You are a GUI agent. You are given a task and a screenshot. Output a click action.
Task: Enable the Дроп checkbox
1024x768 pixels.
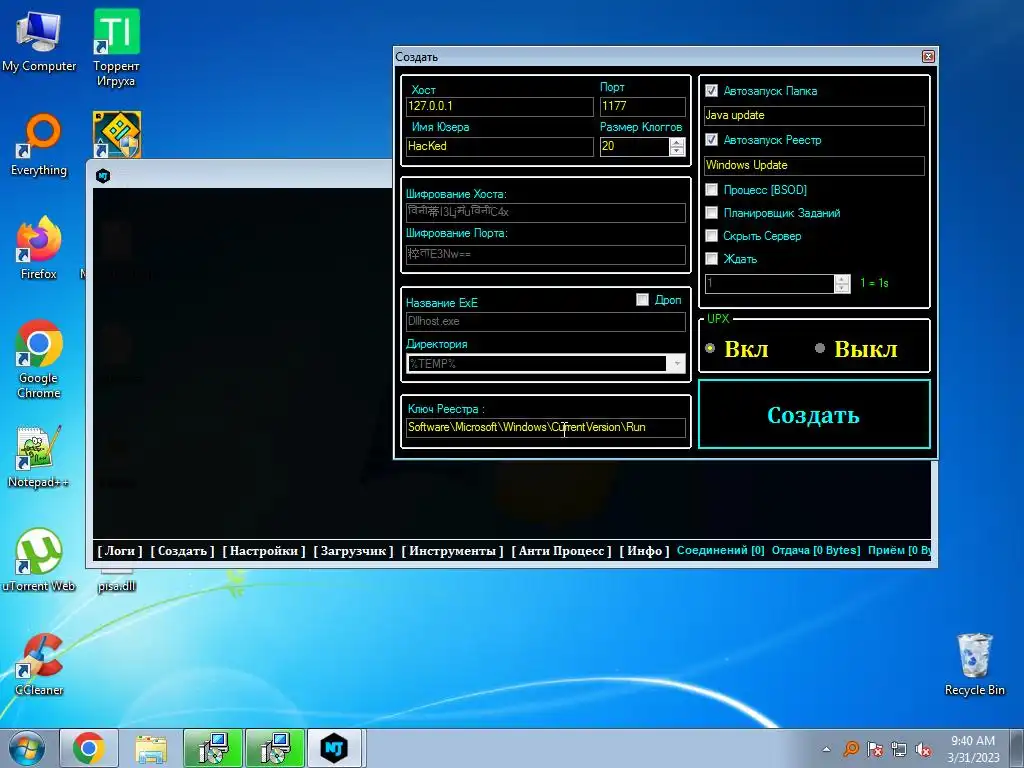tap(643, 300)
